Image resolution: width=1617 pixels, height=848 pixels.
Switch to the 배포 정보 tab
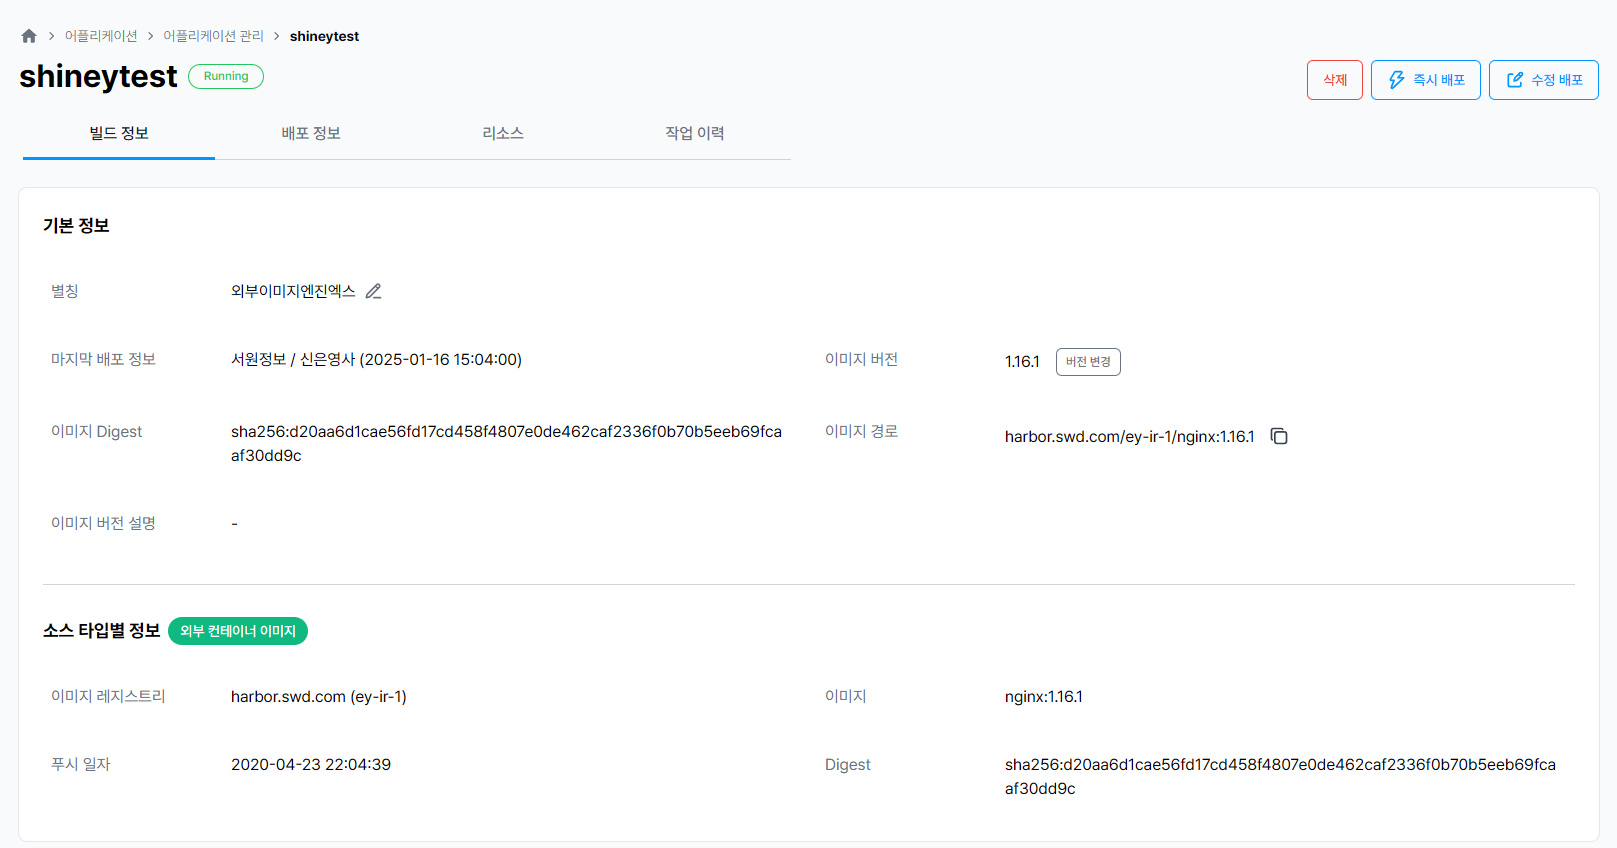(311, 134)
